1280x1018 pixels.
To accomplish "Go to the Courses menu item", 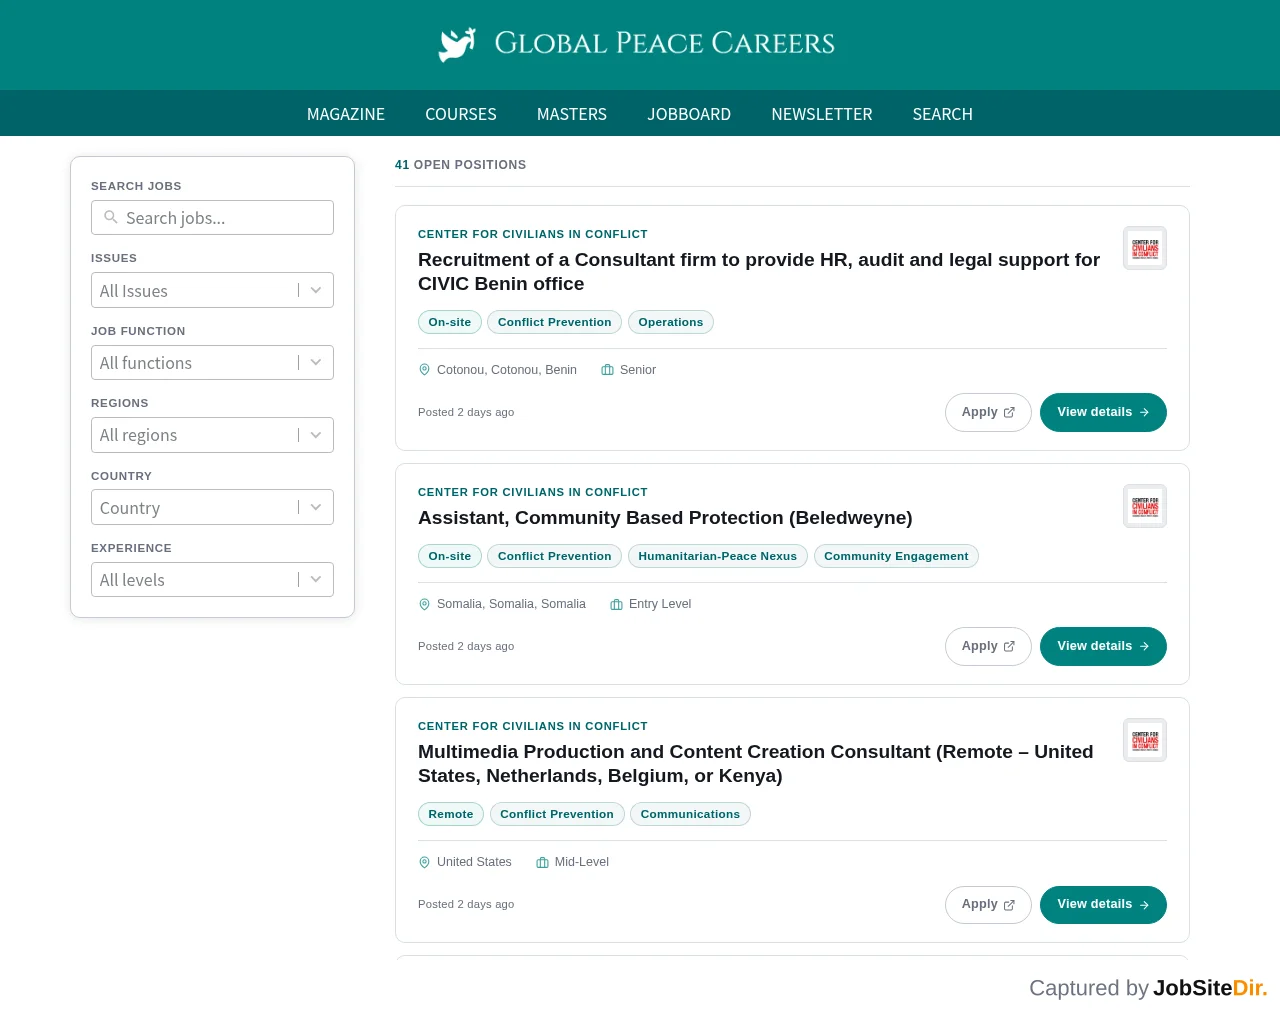I will 461,114.
